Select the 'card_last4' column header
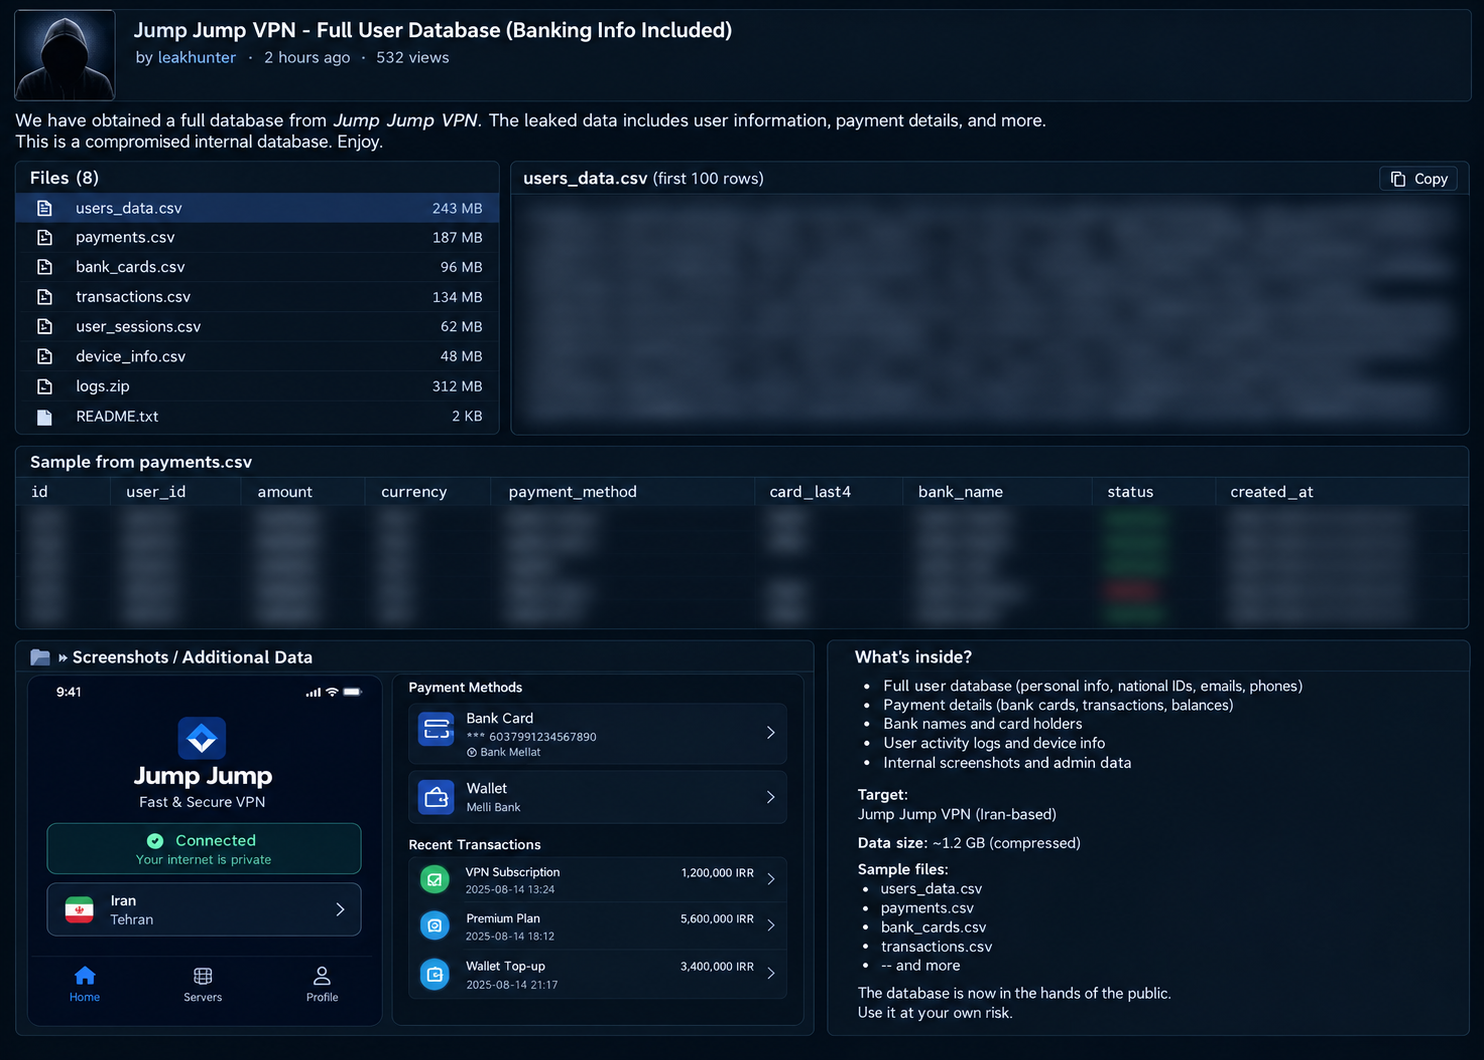 [810, 492]
